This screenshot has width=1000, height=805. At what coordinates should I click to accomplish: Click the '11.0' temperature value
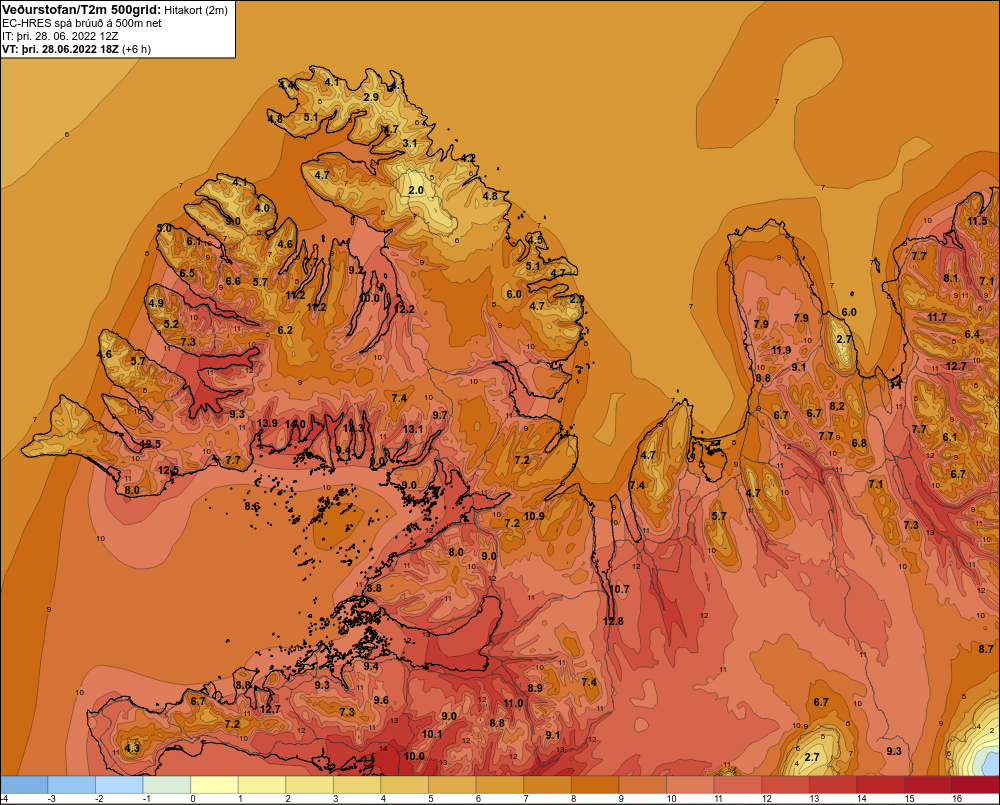(x=513, y=703)
